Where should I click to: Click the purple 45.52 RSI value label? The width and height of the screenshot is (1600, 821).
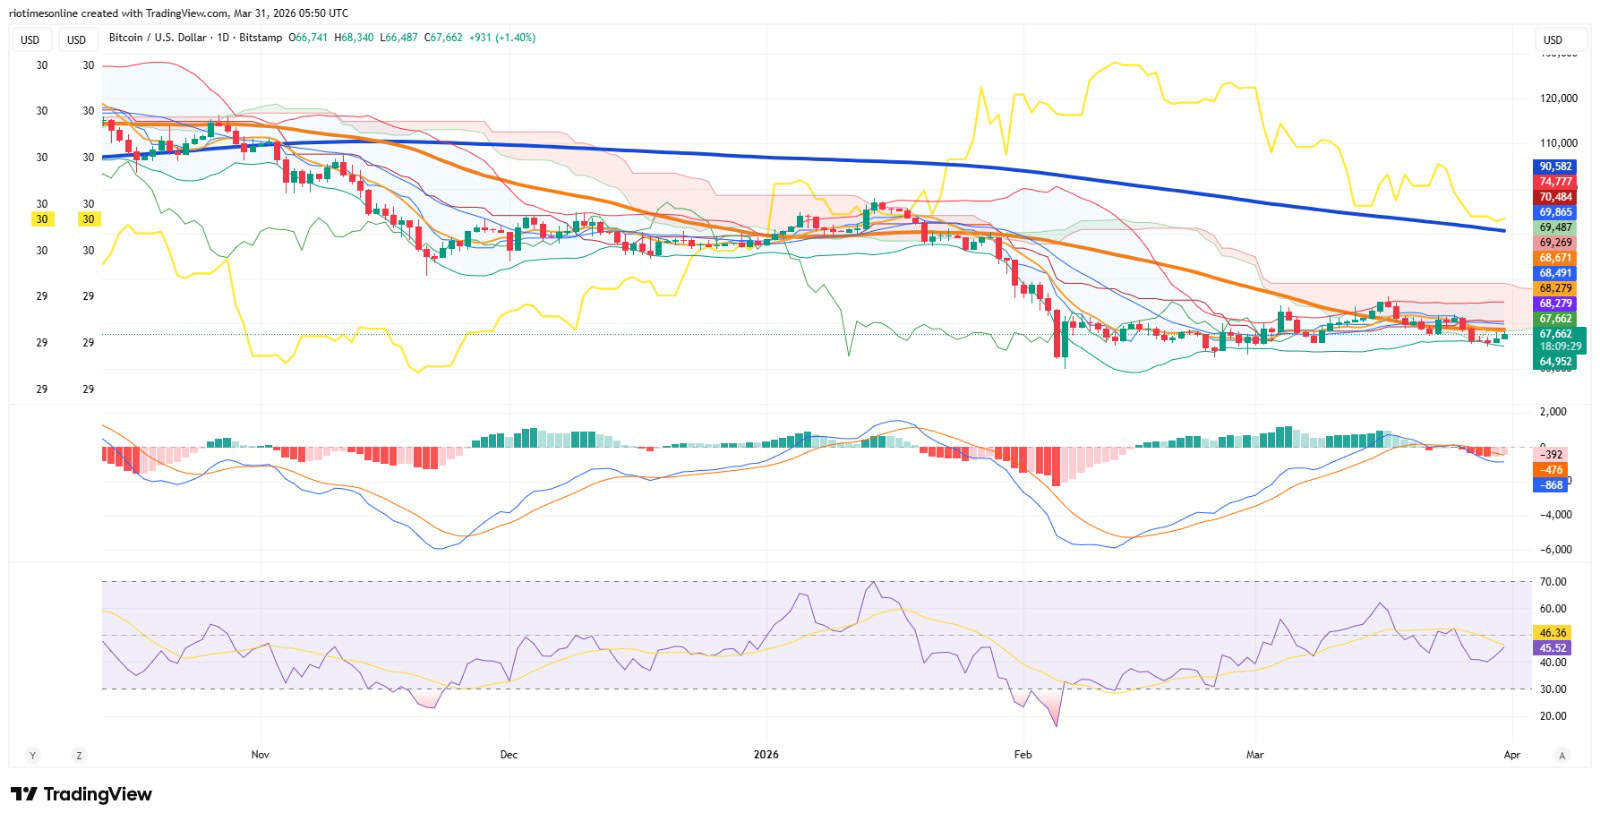1552,648
